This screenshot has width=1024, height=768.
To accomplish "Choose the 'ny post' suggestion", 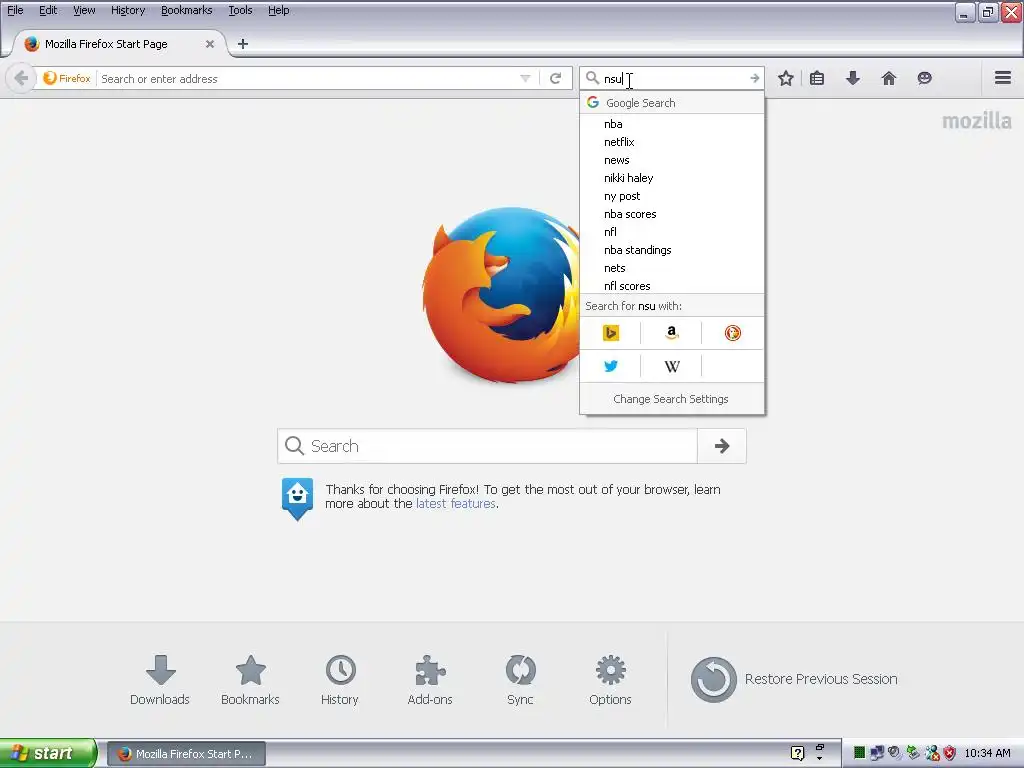I will pos(671,196).
